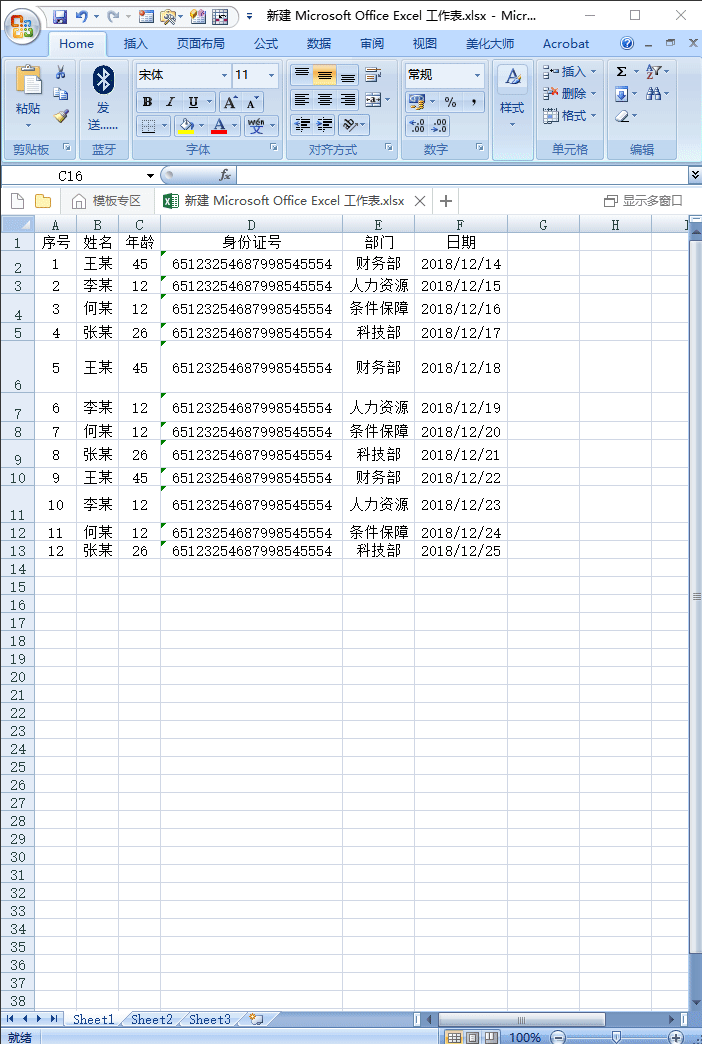This screenshot has width=702, height=1044.
Task: Toggle center text alignment
Action: coord(324,101)
